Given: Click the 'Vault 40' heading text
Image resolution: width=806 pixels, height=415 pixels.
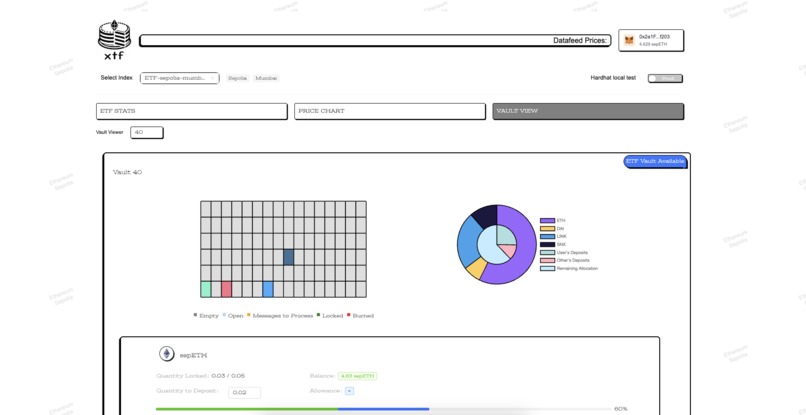Looking at the screenshot, I should [127, 172].
